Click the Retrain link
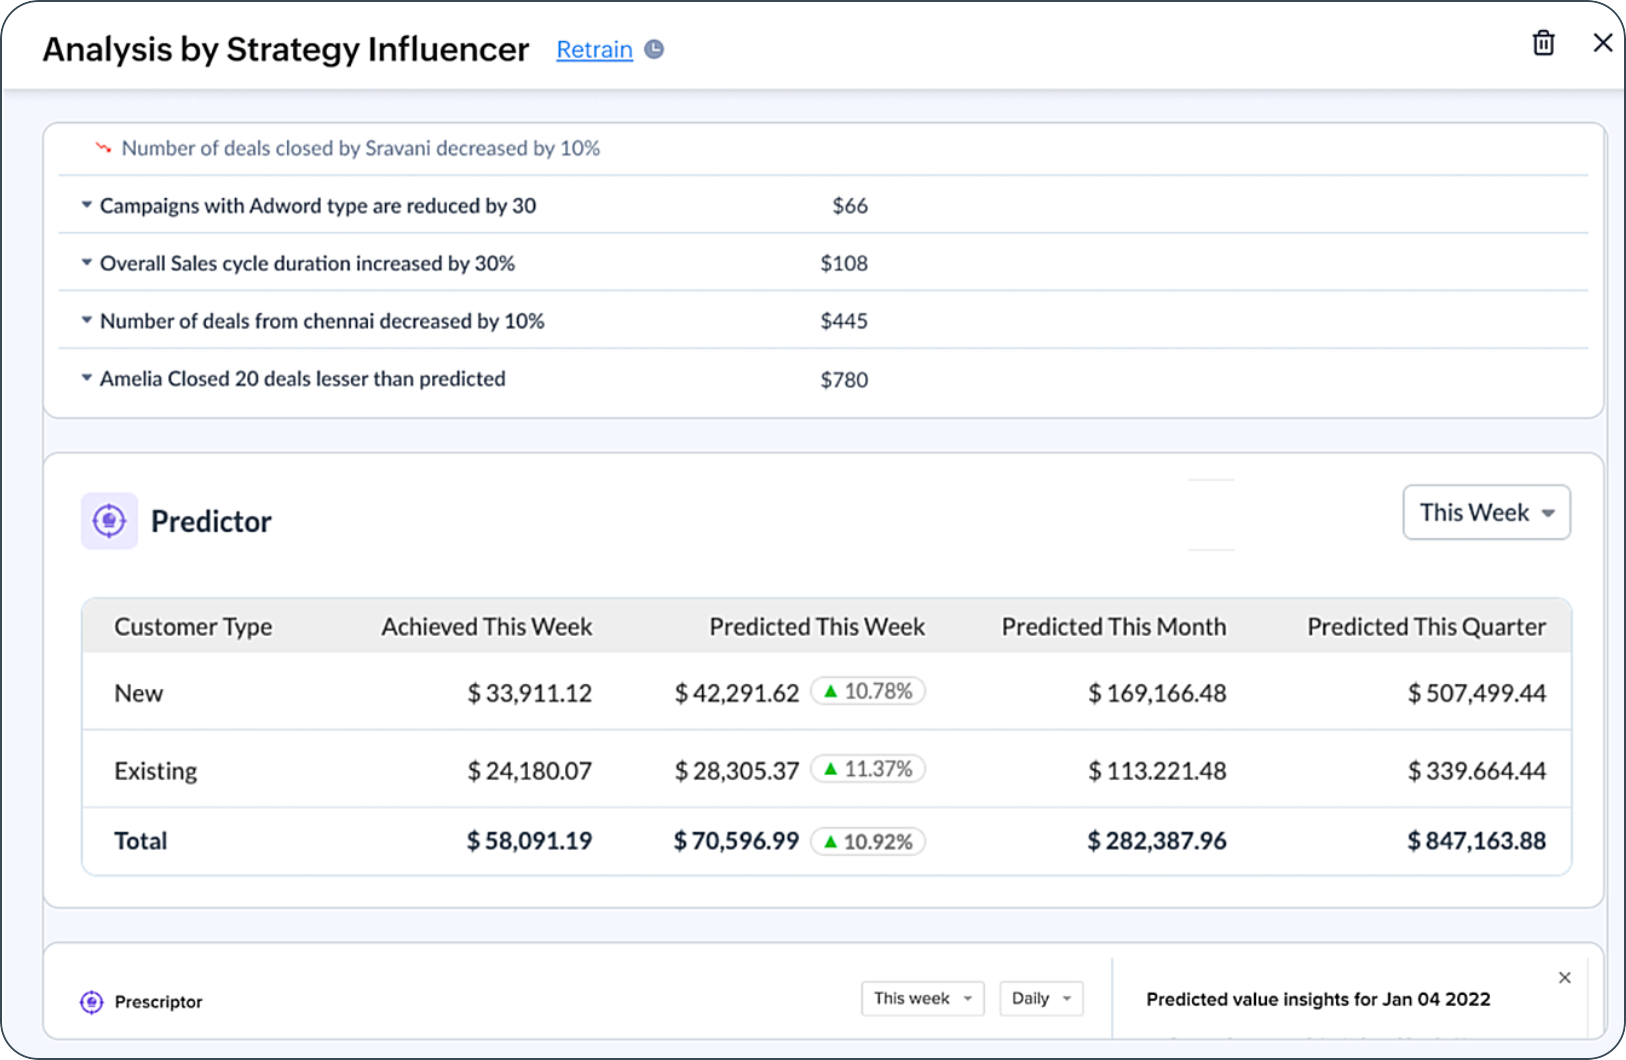 [594, 49]
